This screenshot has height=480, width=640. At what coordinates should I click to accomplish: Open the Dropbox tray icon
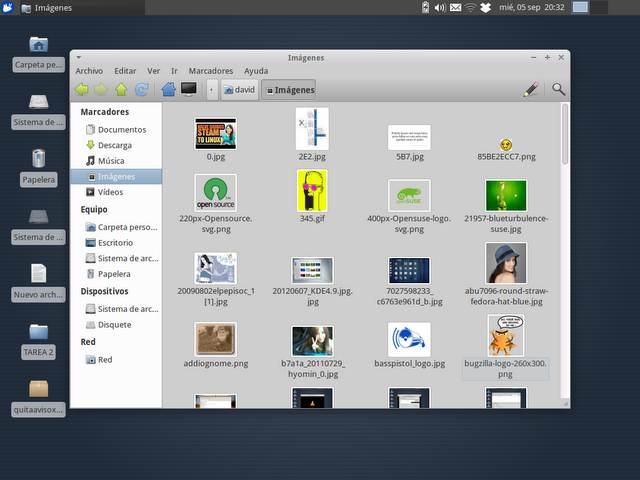click(485, 7)
